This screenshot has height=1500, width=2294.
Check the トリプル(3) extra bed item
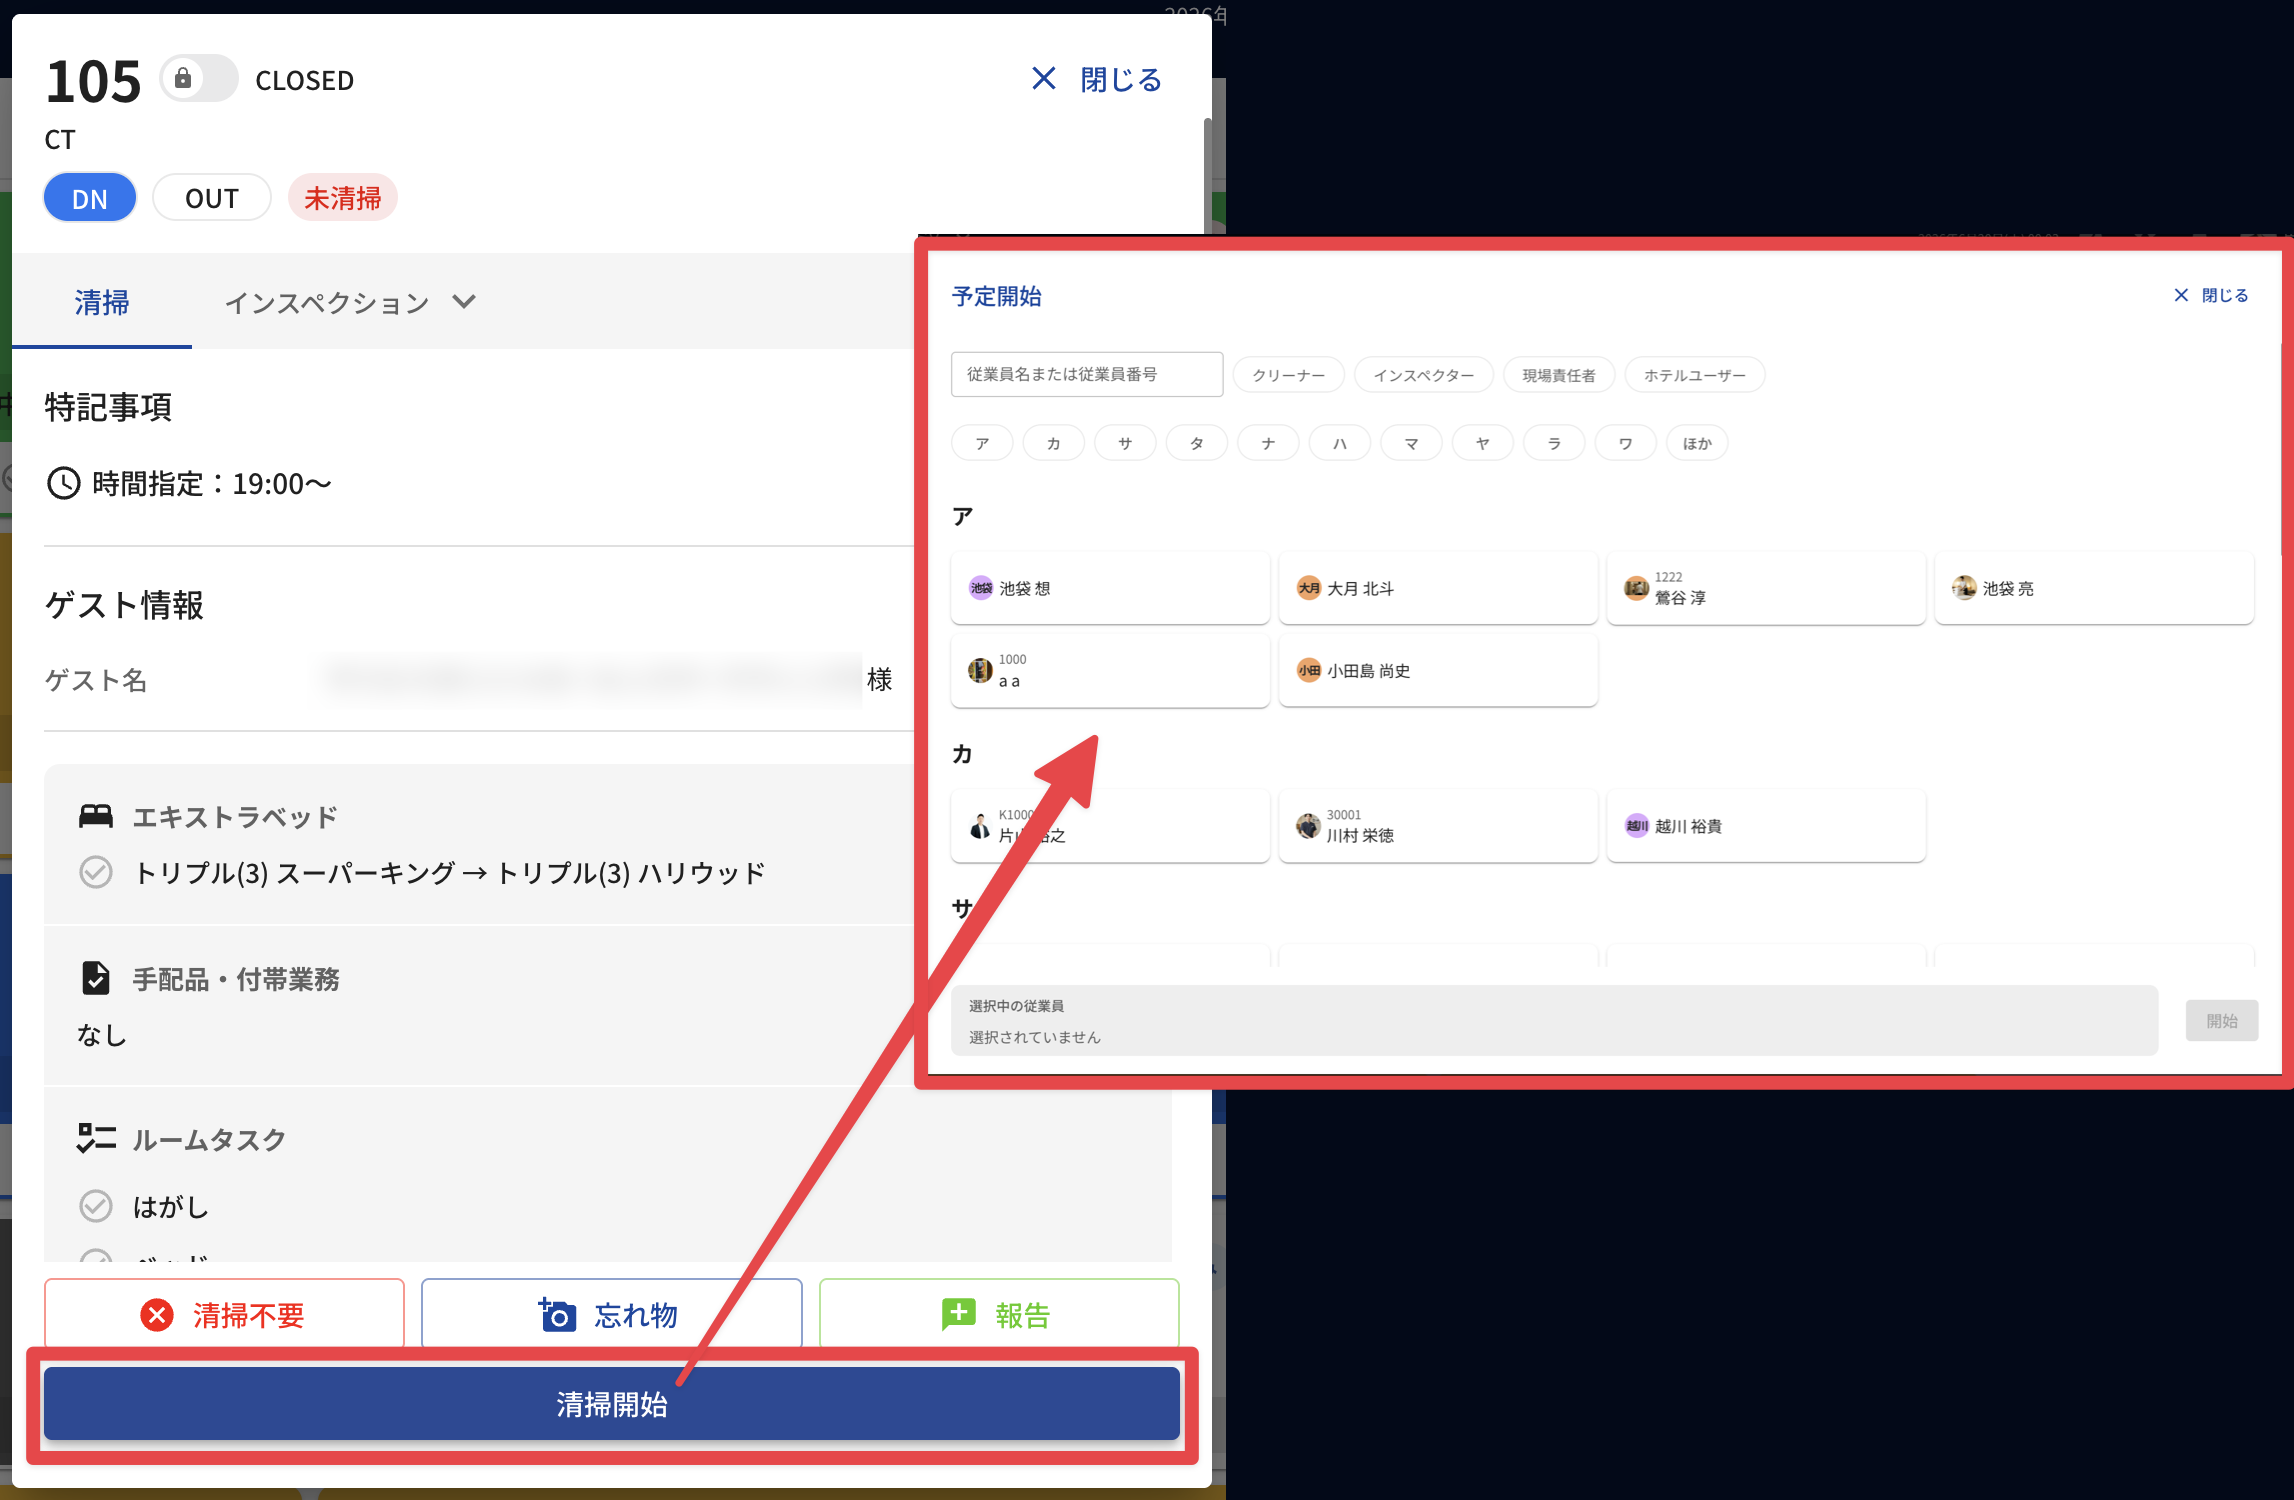pyautogui.click(x=96, y=872)
